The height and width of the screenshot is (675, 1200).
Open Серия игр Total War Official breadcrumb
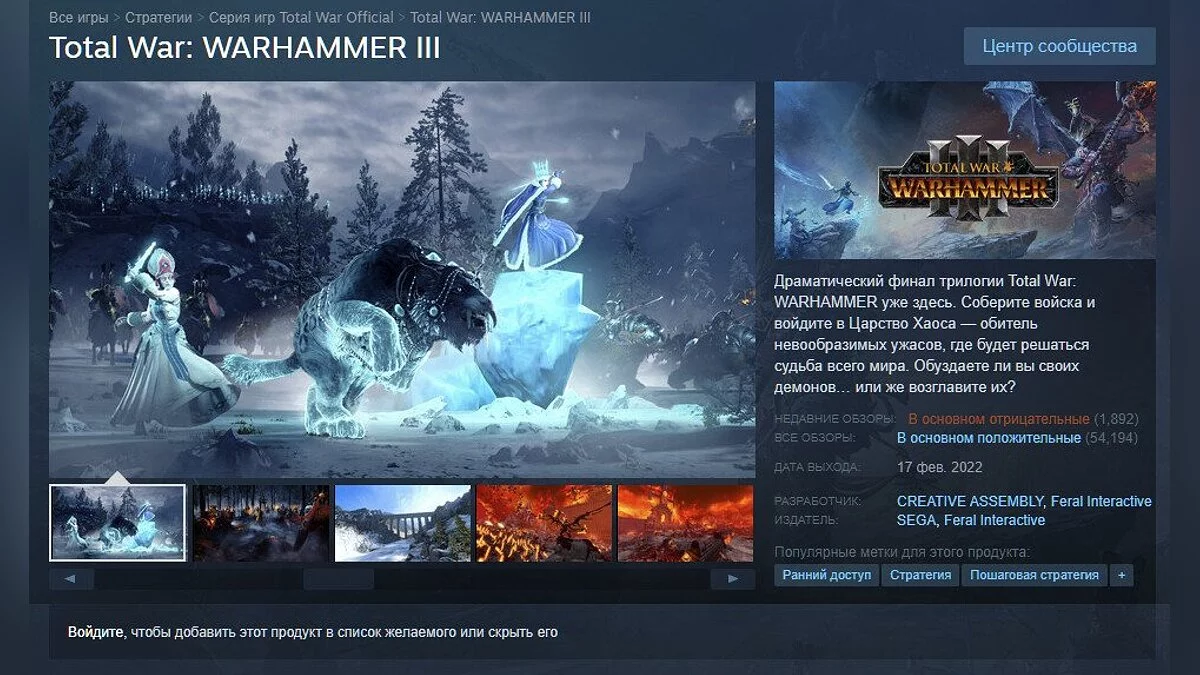(x=301, y=18)
